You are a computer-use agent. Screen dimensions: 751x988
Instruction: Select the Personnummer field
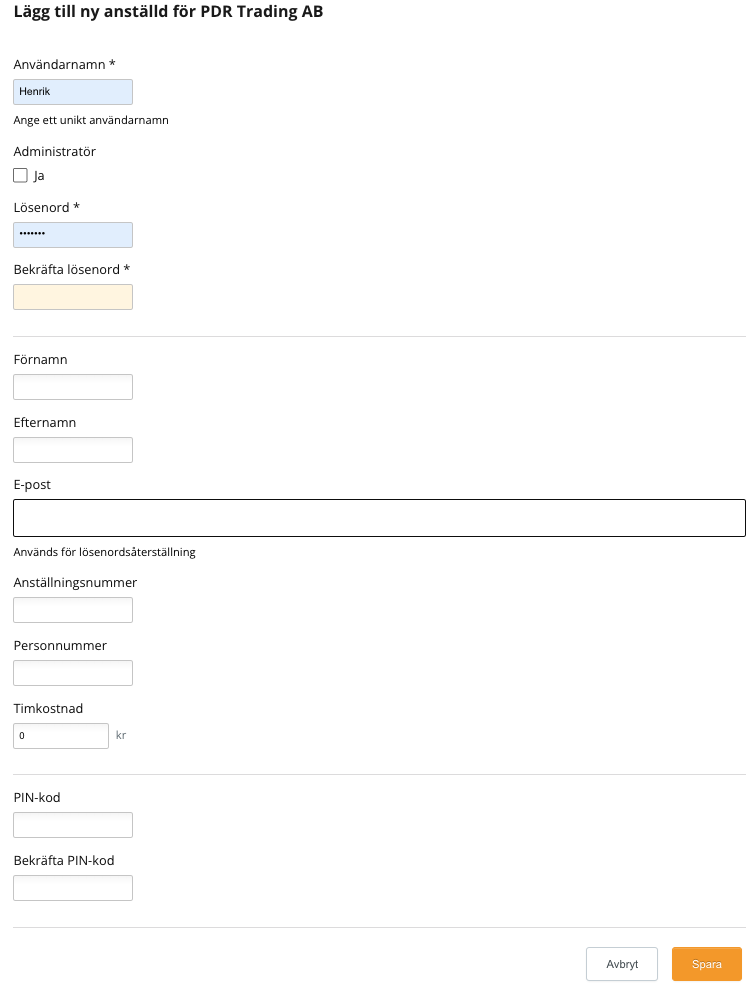click(x=73, y=673)
